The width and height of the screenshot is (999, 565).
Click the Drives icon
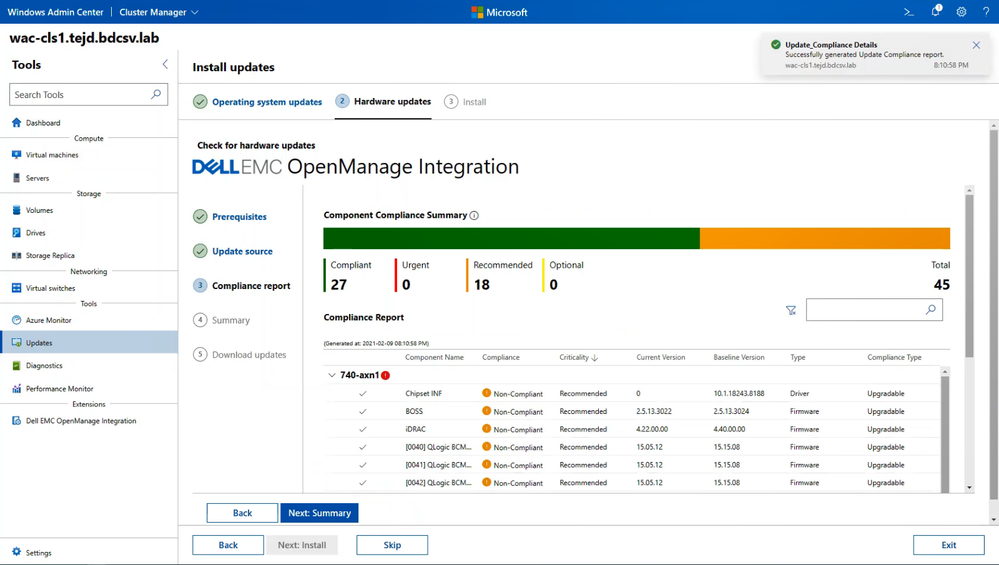click(x=17, y=232)
